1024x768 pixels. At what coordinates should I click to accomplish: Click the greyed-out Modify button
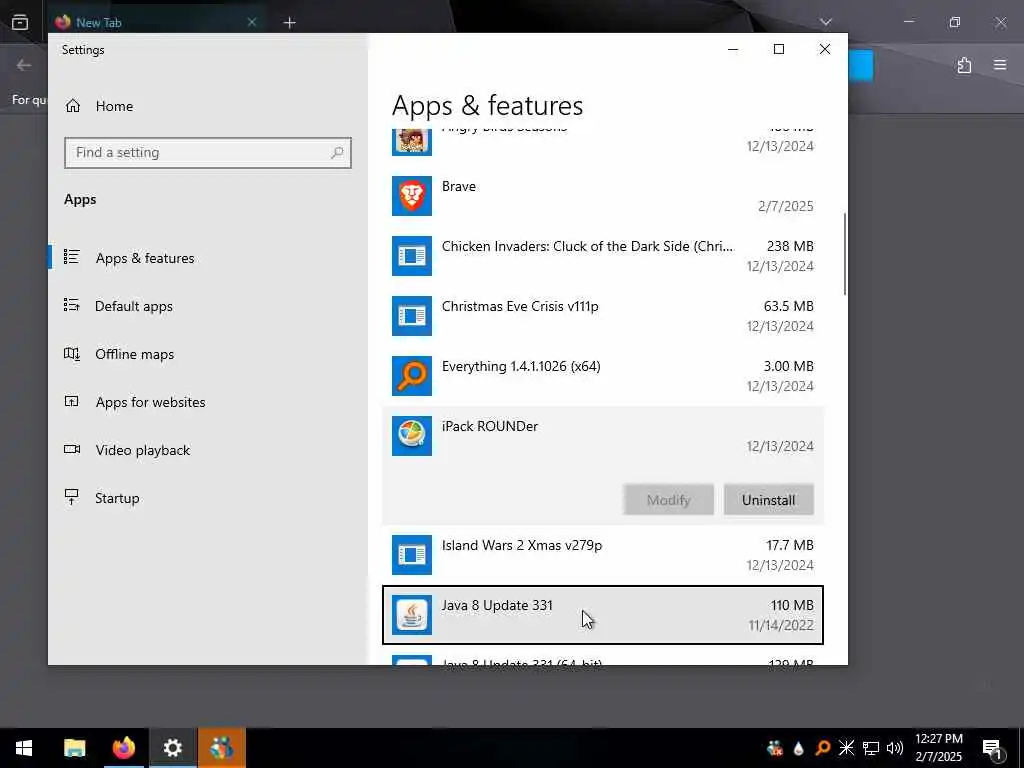click(668, 500)
